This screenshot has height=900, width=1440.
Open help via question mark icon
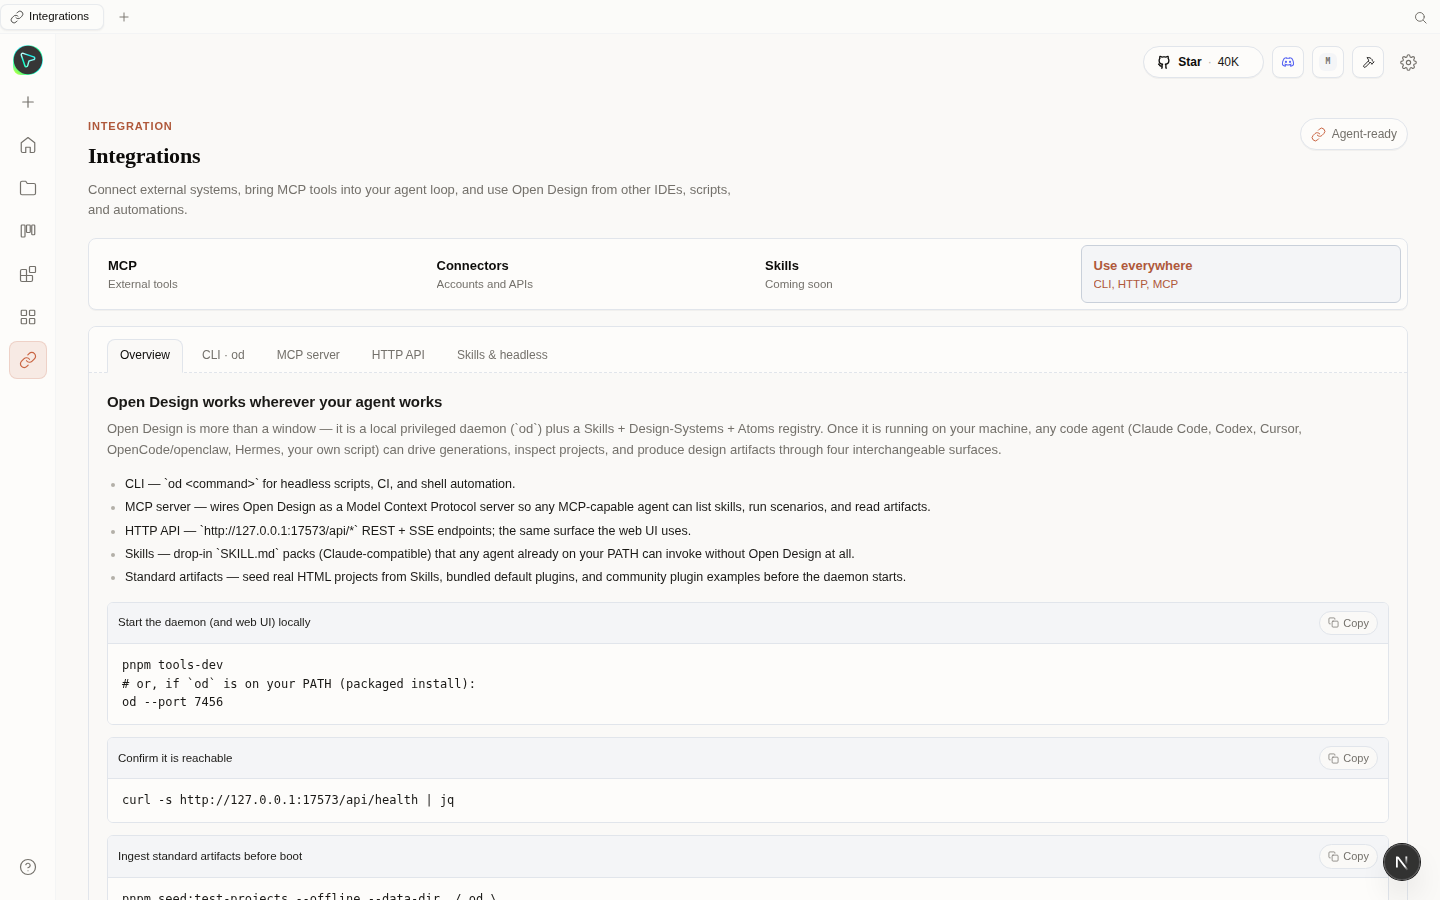[x=28, y=867]
